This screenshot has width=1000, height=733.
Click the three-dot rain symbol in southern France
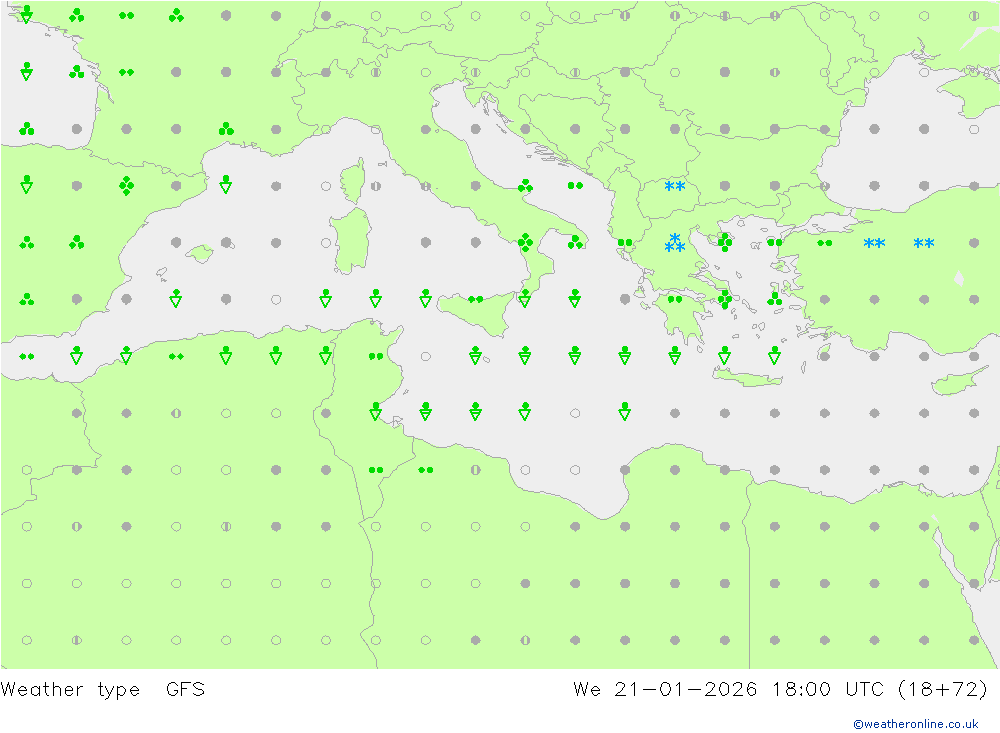click(x=226, y=129)
